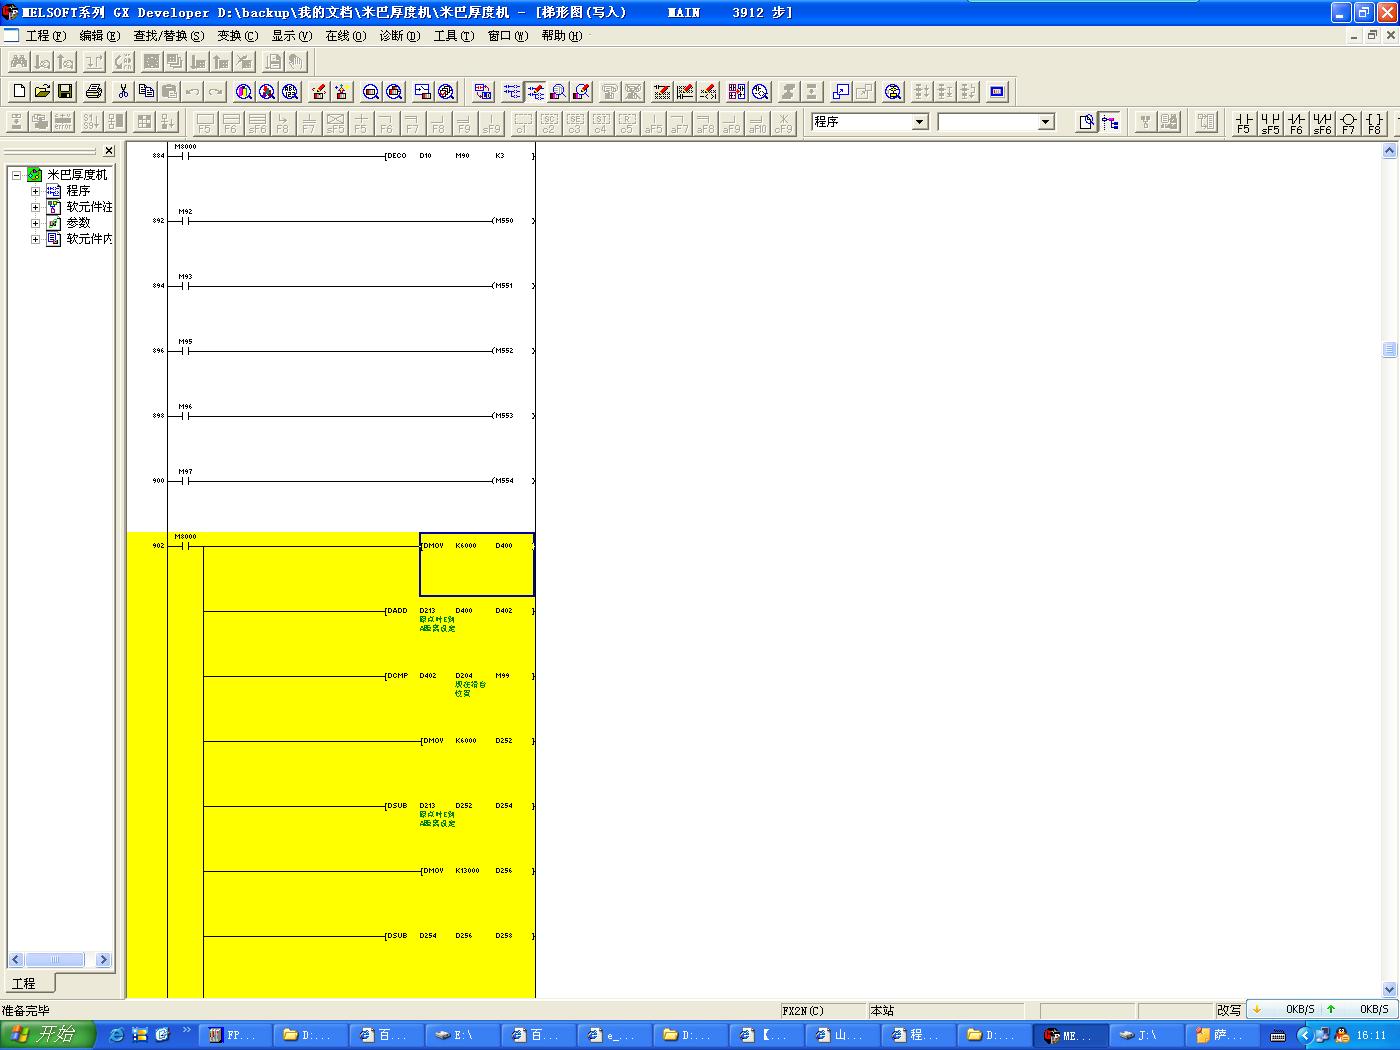1400x1050 pixels.
Task: Expand the 参数 tree node
Action: point(36,223)
